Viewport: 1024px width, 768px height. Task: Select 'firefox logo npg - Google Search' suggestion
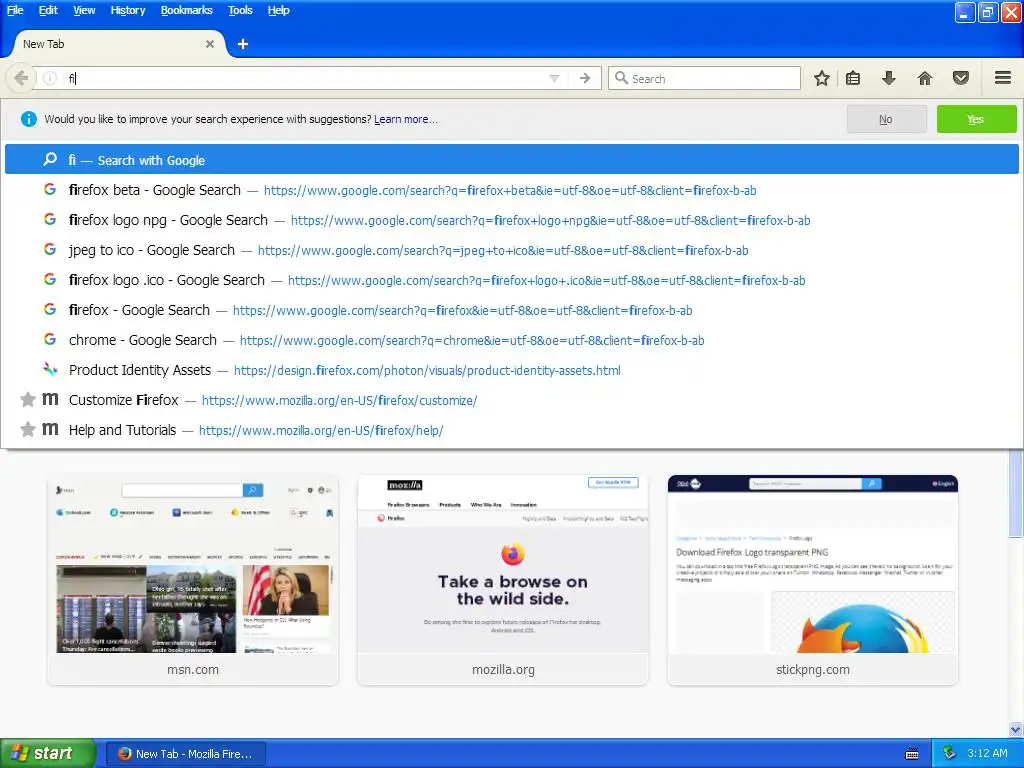[x=511, y=220]
